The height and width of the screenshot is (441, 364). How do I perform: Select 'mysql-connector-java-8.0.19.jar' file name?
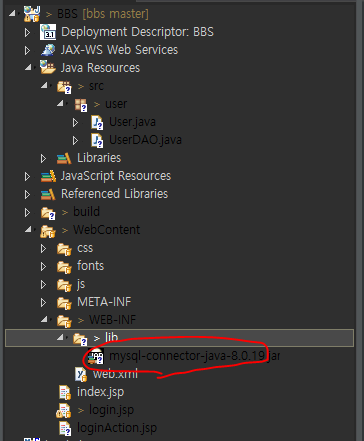pyautogui.click(x=195, y=356)
